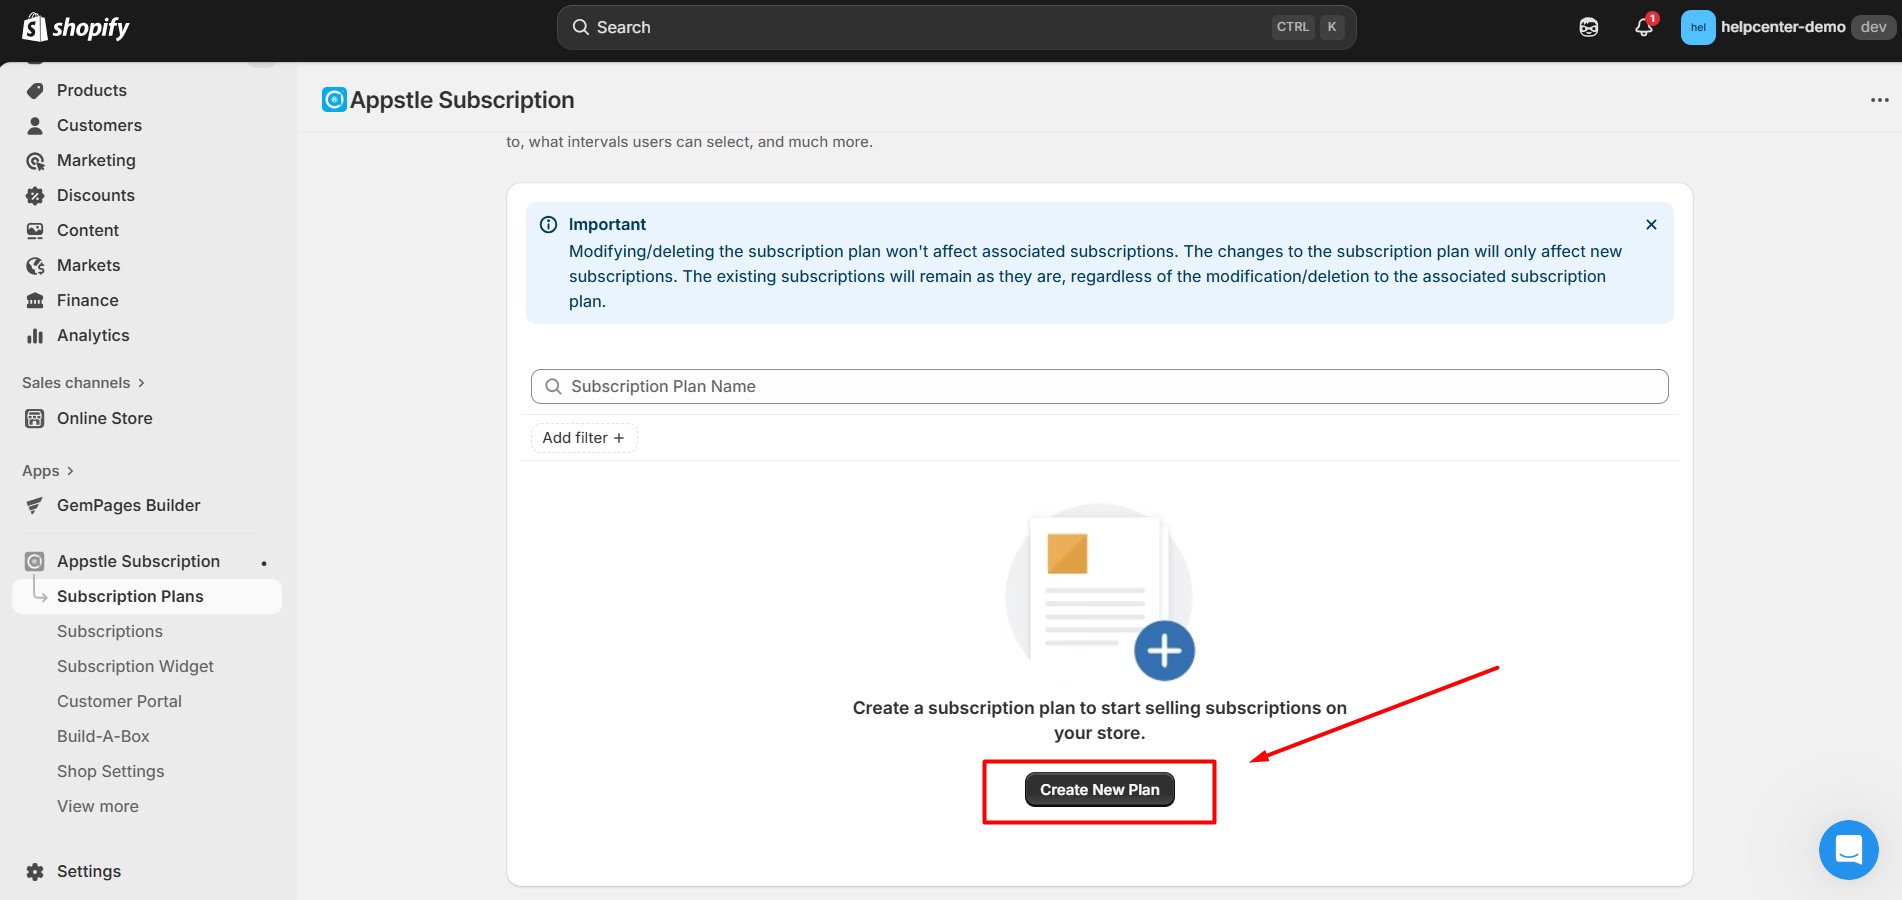Open the Markets section

[x=89, y=265]
